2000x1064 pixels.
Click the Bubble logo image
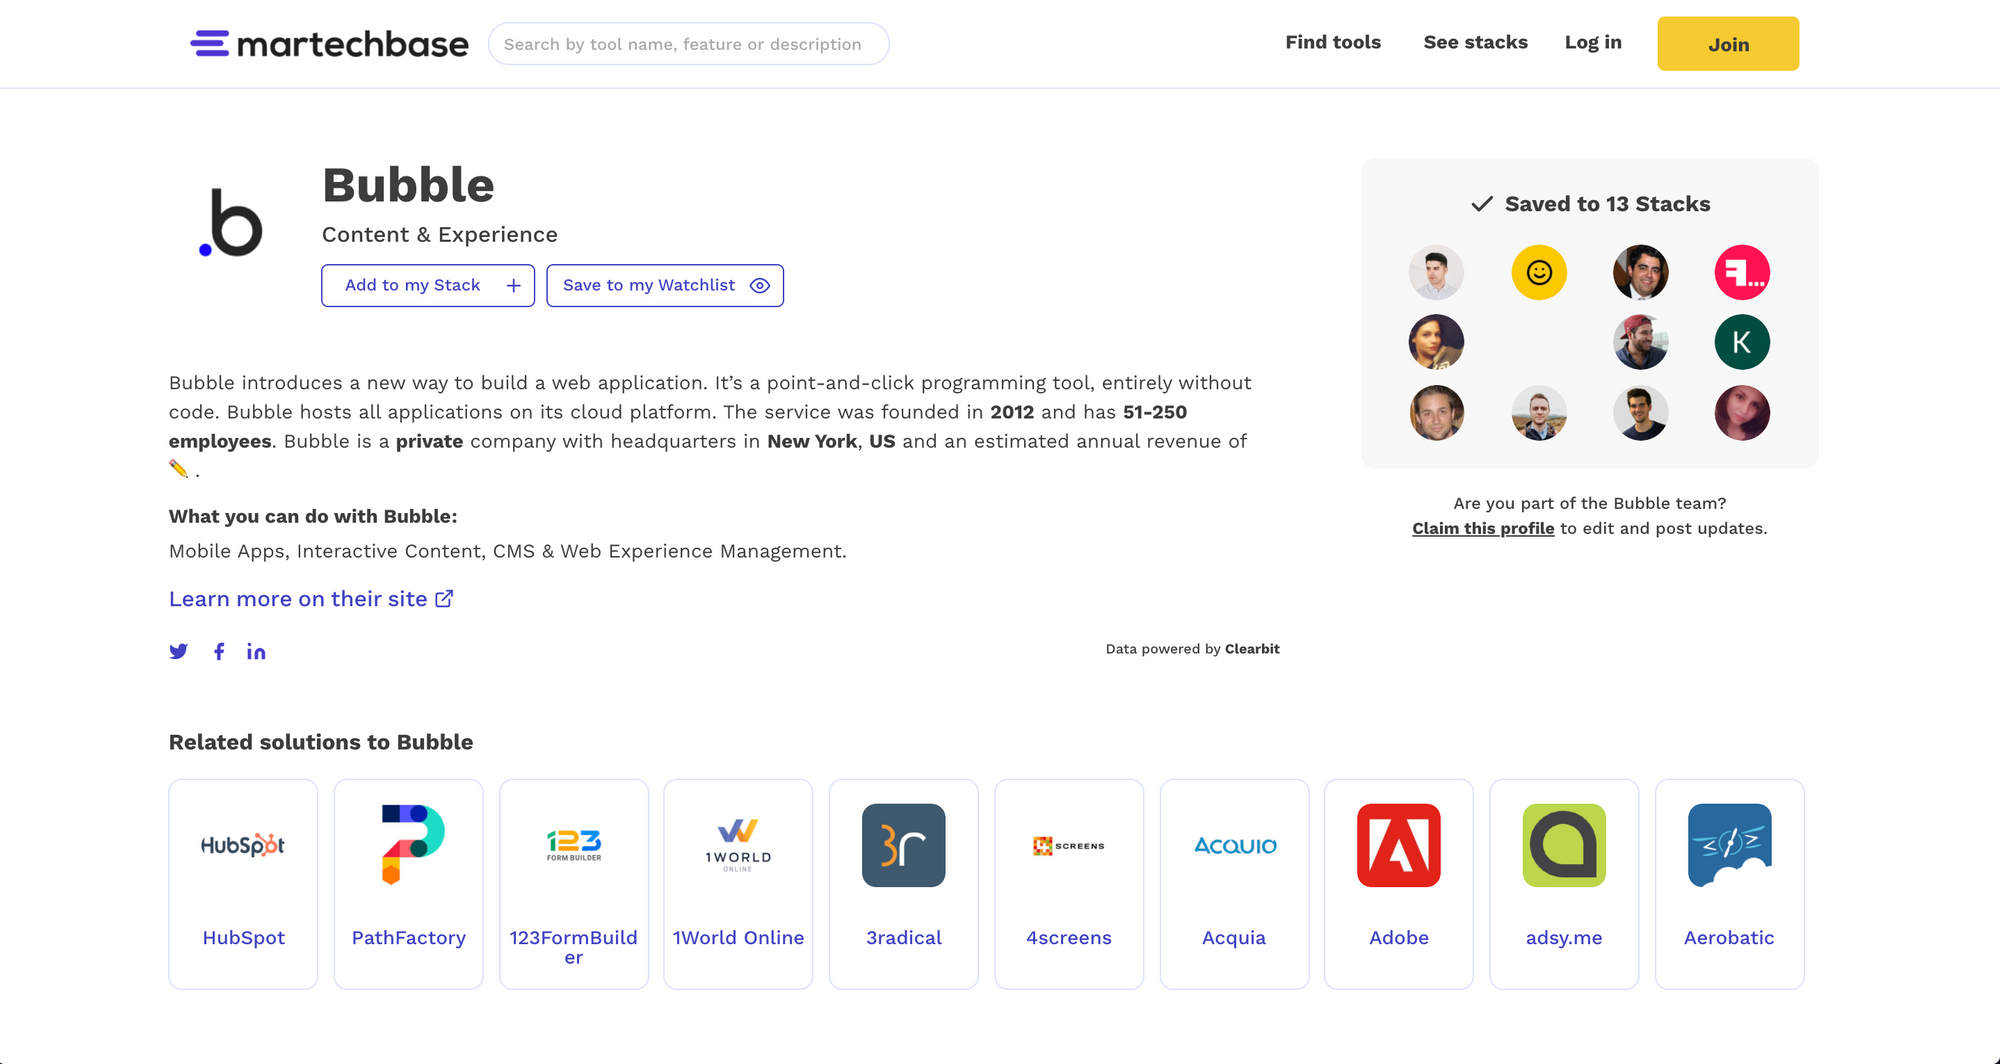click(231, 222)
